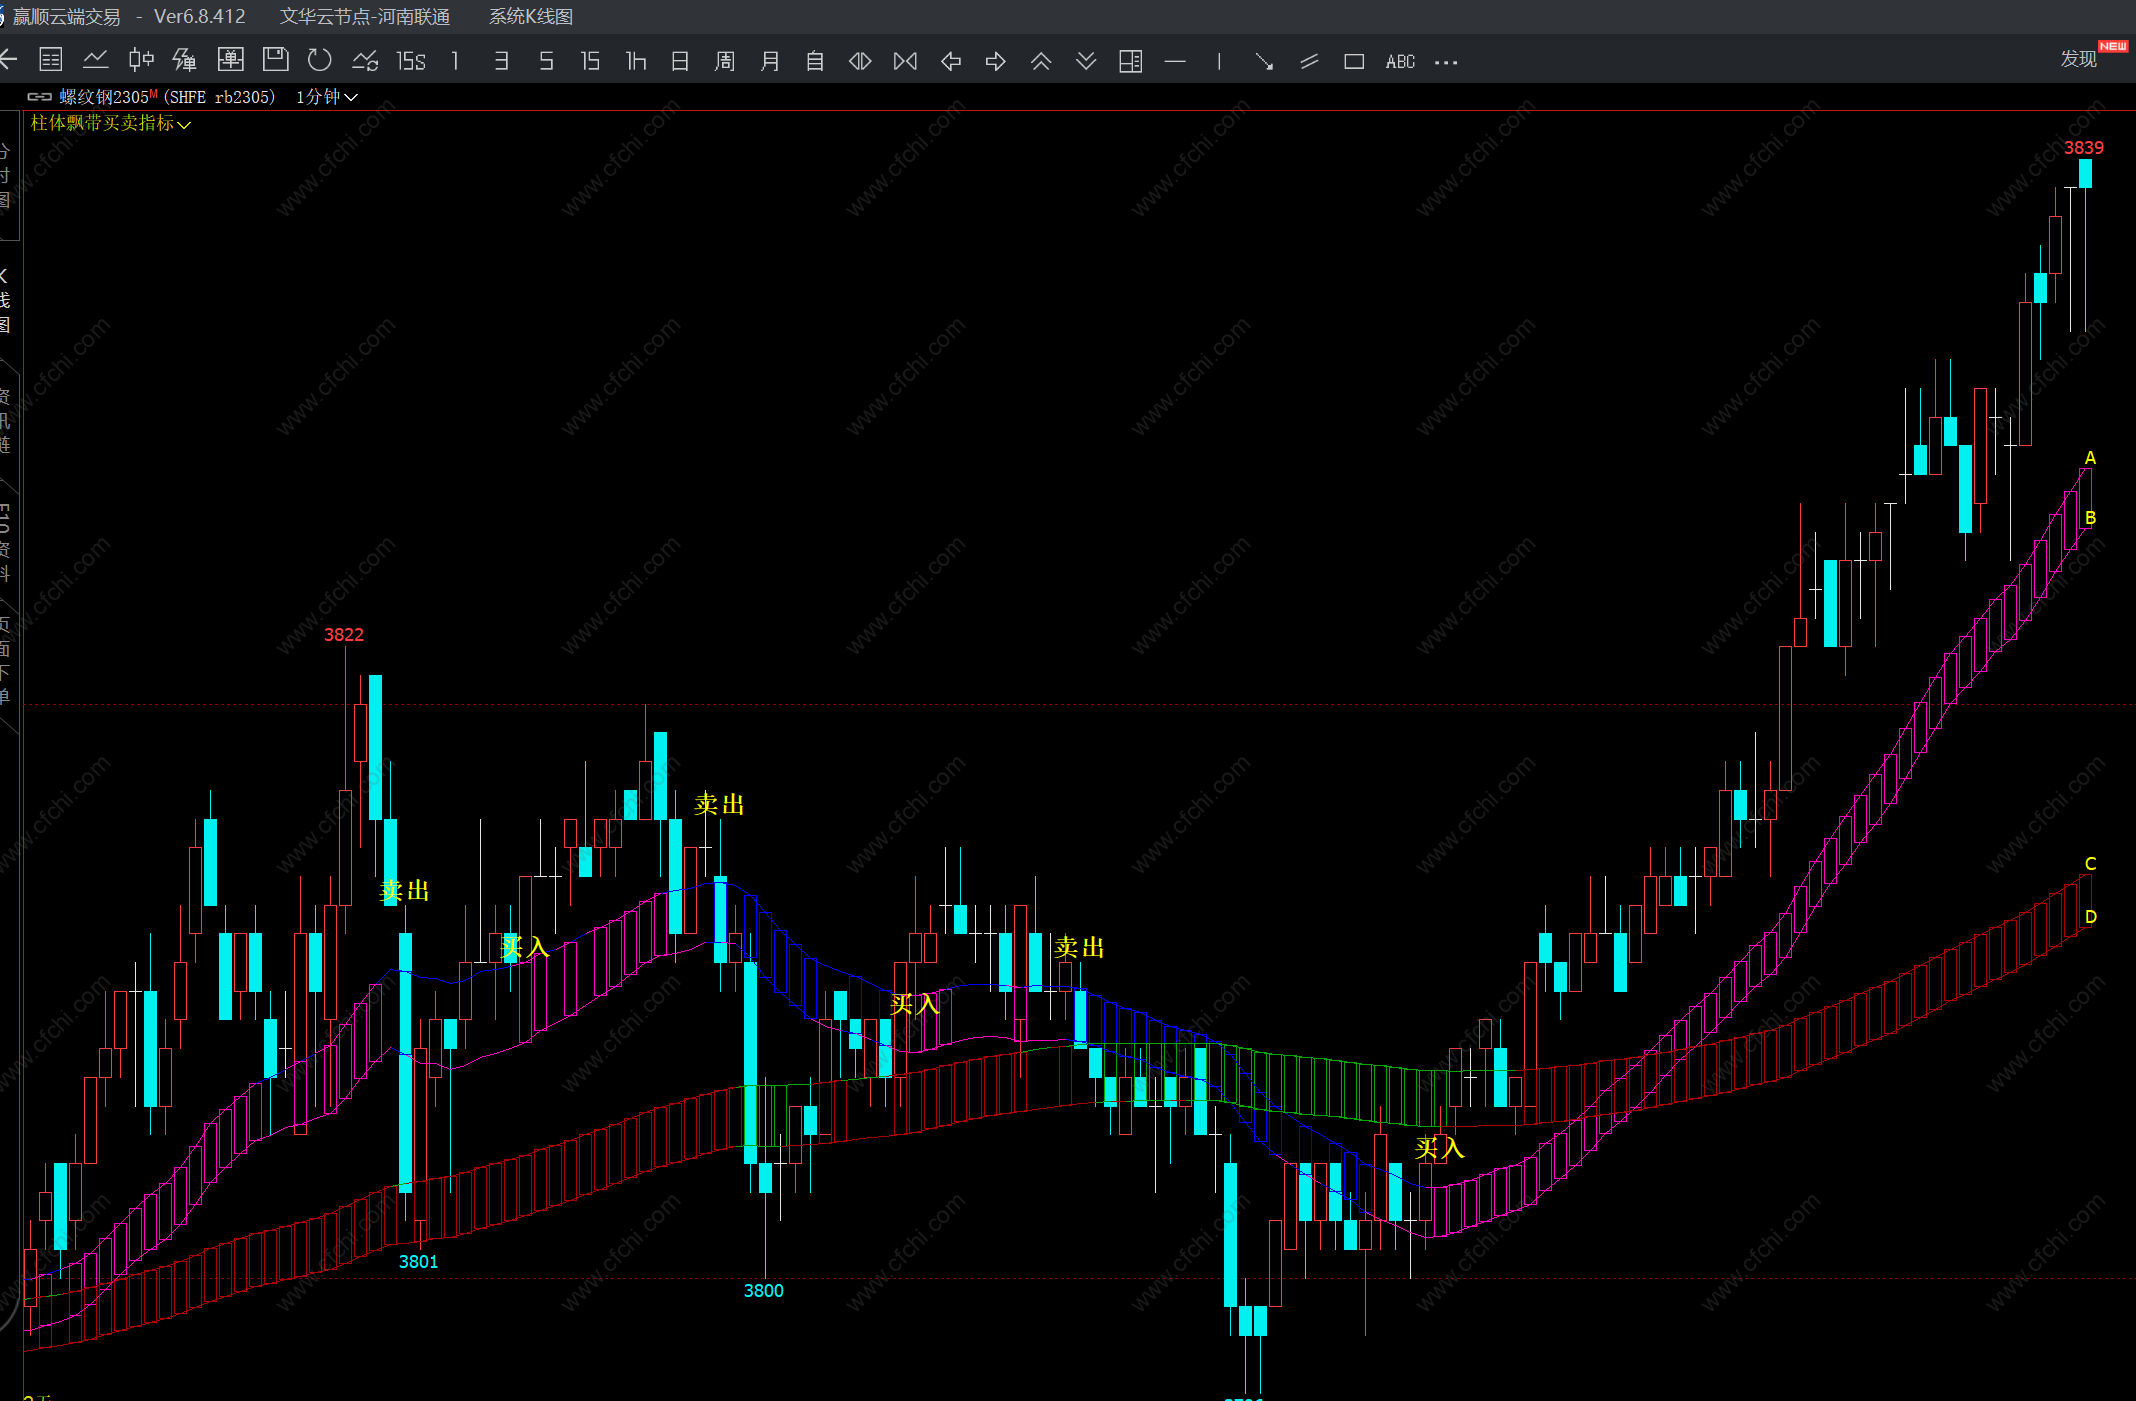Switch chart to weekly (周) period
This screenshot has height=1401, width=2136.
point(725,62)
